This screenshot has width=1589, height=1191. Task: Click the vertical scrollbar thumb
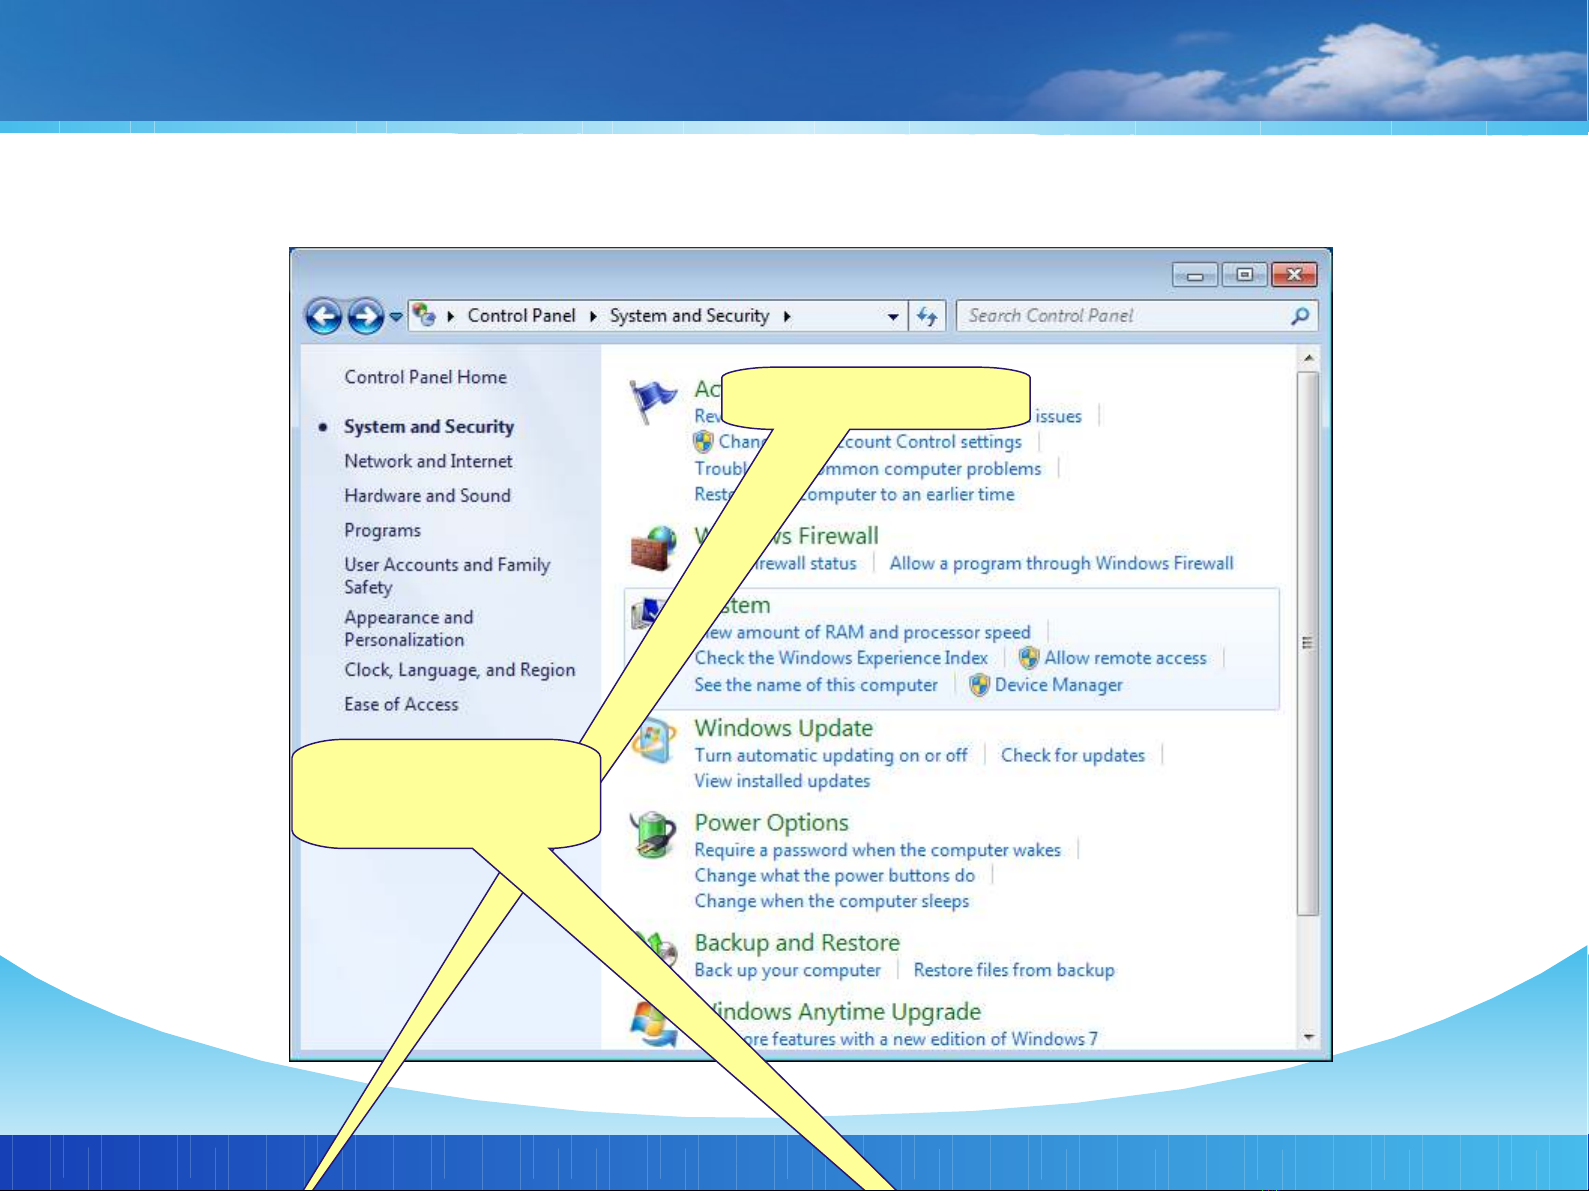click(x=1308, y=643)
